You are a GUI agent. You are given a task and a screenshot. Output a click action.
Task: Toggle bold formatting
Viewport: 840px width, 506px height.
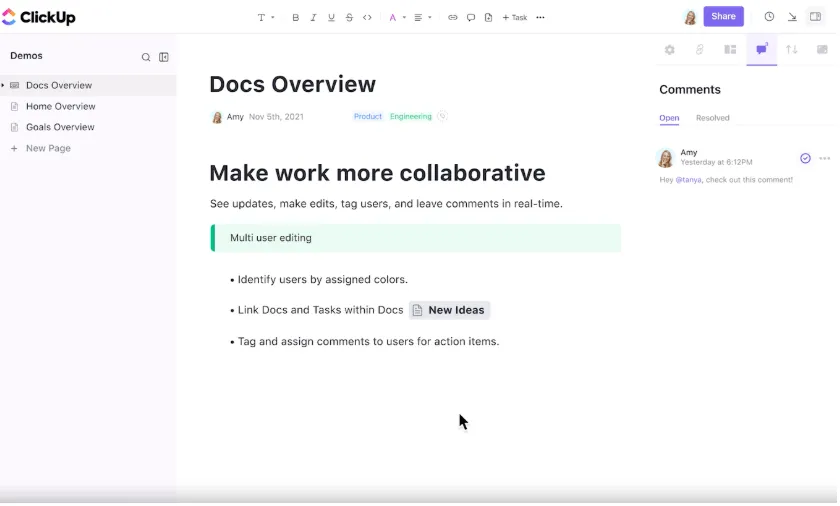(295, 18)
